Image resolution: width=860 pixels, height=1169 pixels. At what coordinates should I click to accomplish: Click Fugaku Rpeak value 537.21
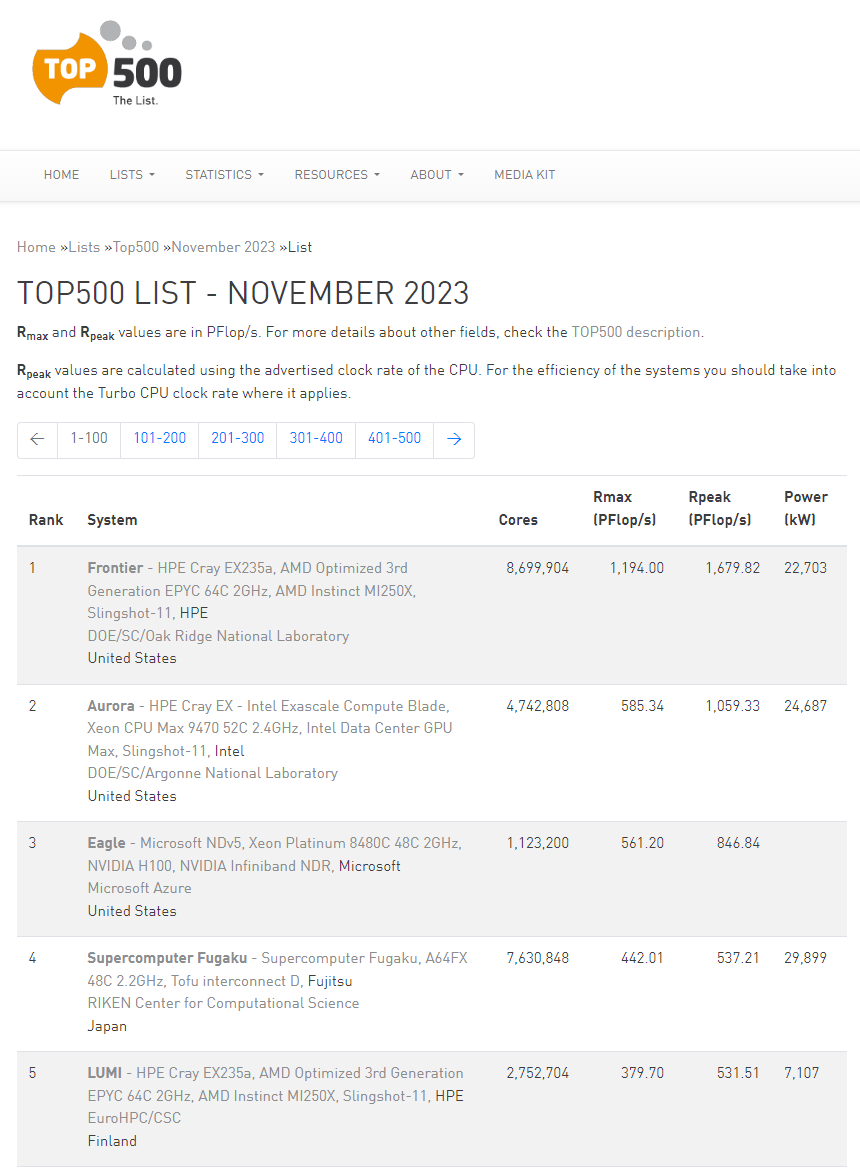click(x=739, y=958)
